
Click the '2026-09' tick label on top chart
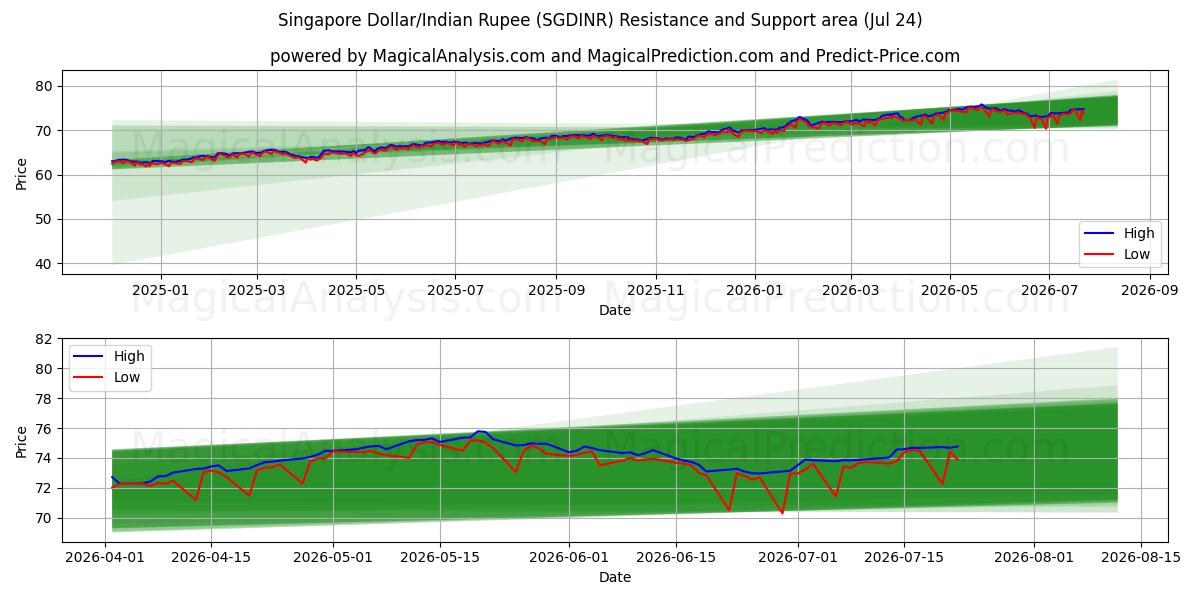[x=1149, y=290]
